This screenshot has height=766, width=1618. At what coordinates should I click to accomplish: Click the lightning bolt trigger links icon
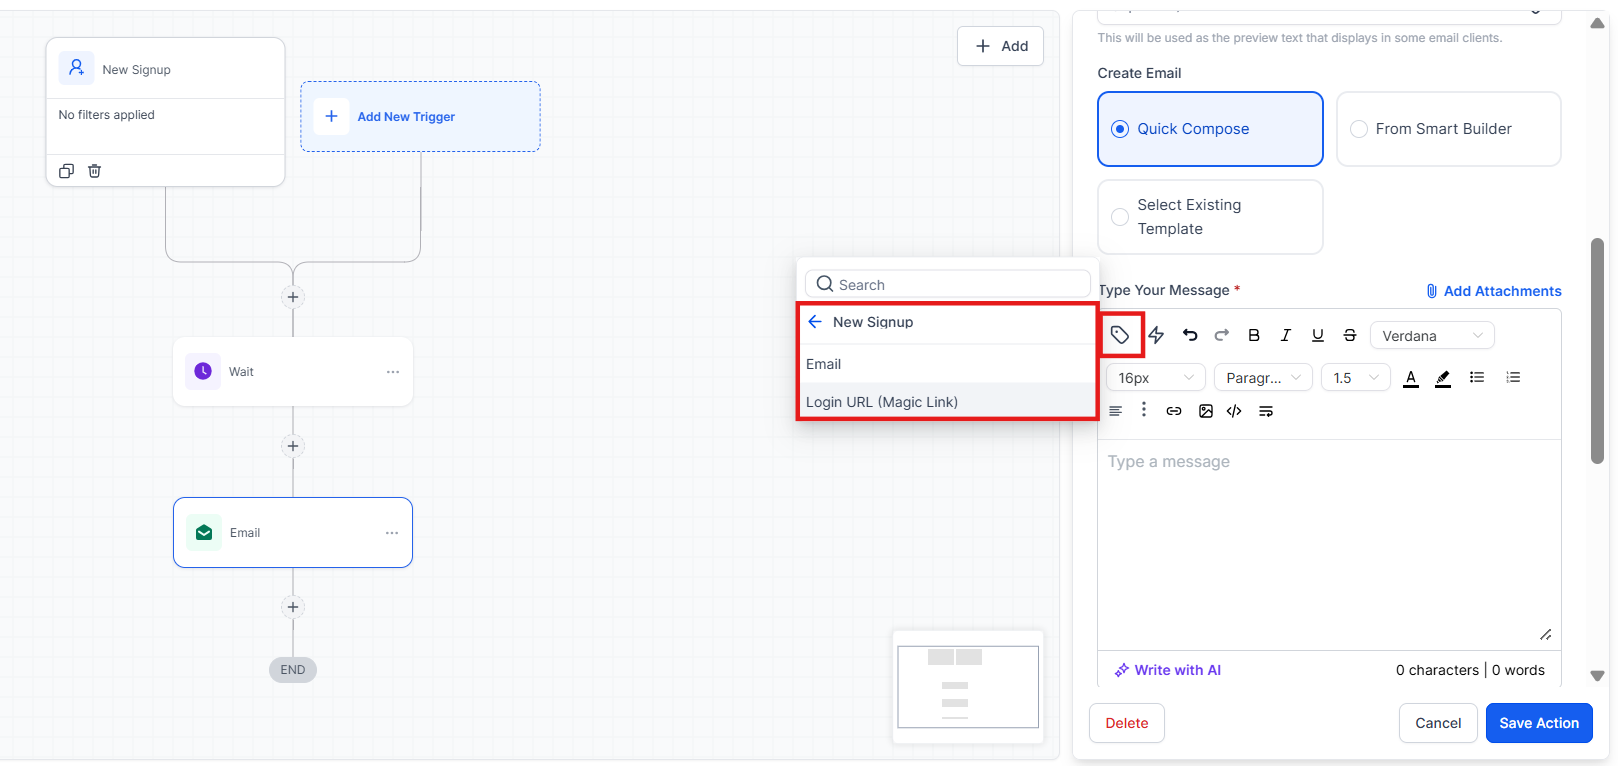pos(1156,335)
